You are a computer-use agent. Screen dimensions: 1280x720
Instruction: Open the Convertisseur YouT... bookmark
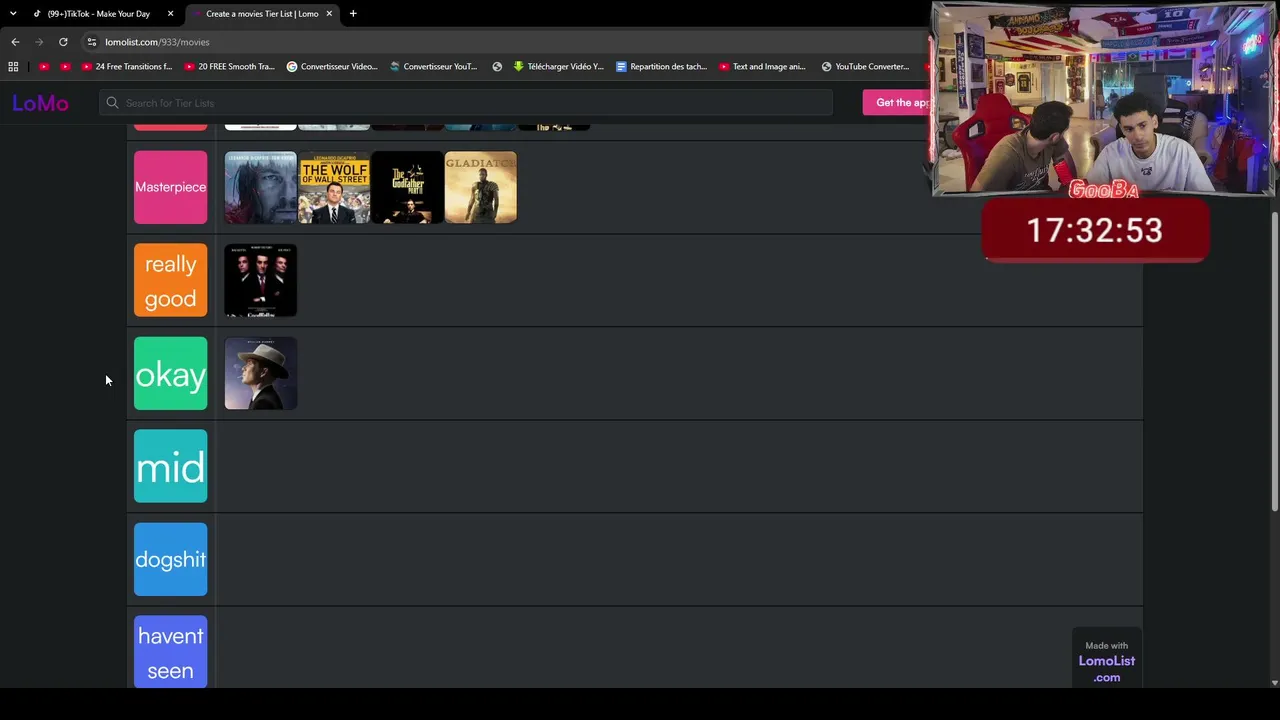tap(433, 67)
